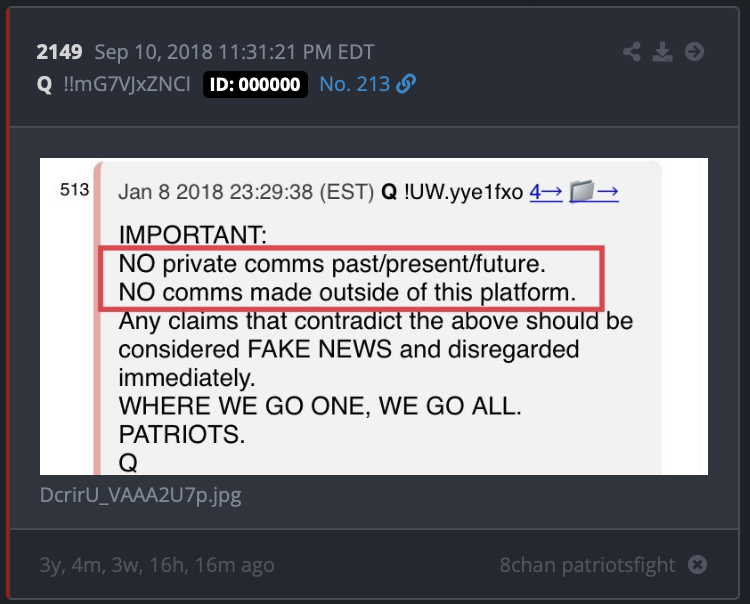Download the post using the download icon
Screen dimensions: 750x604
(x=662, y=52)
